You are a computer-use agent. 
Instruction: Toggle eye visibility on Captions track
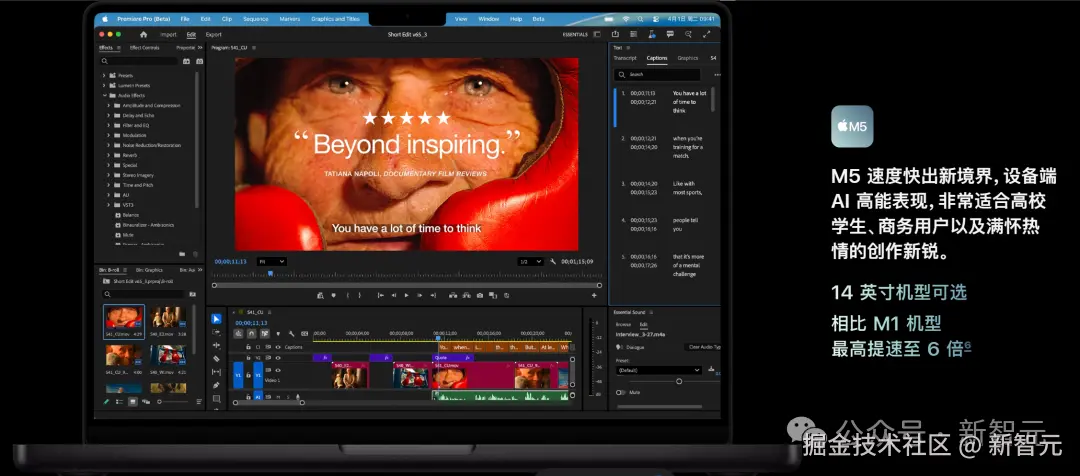[276, 347]
